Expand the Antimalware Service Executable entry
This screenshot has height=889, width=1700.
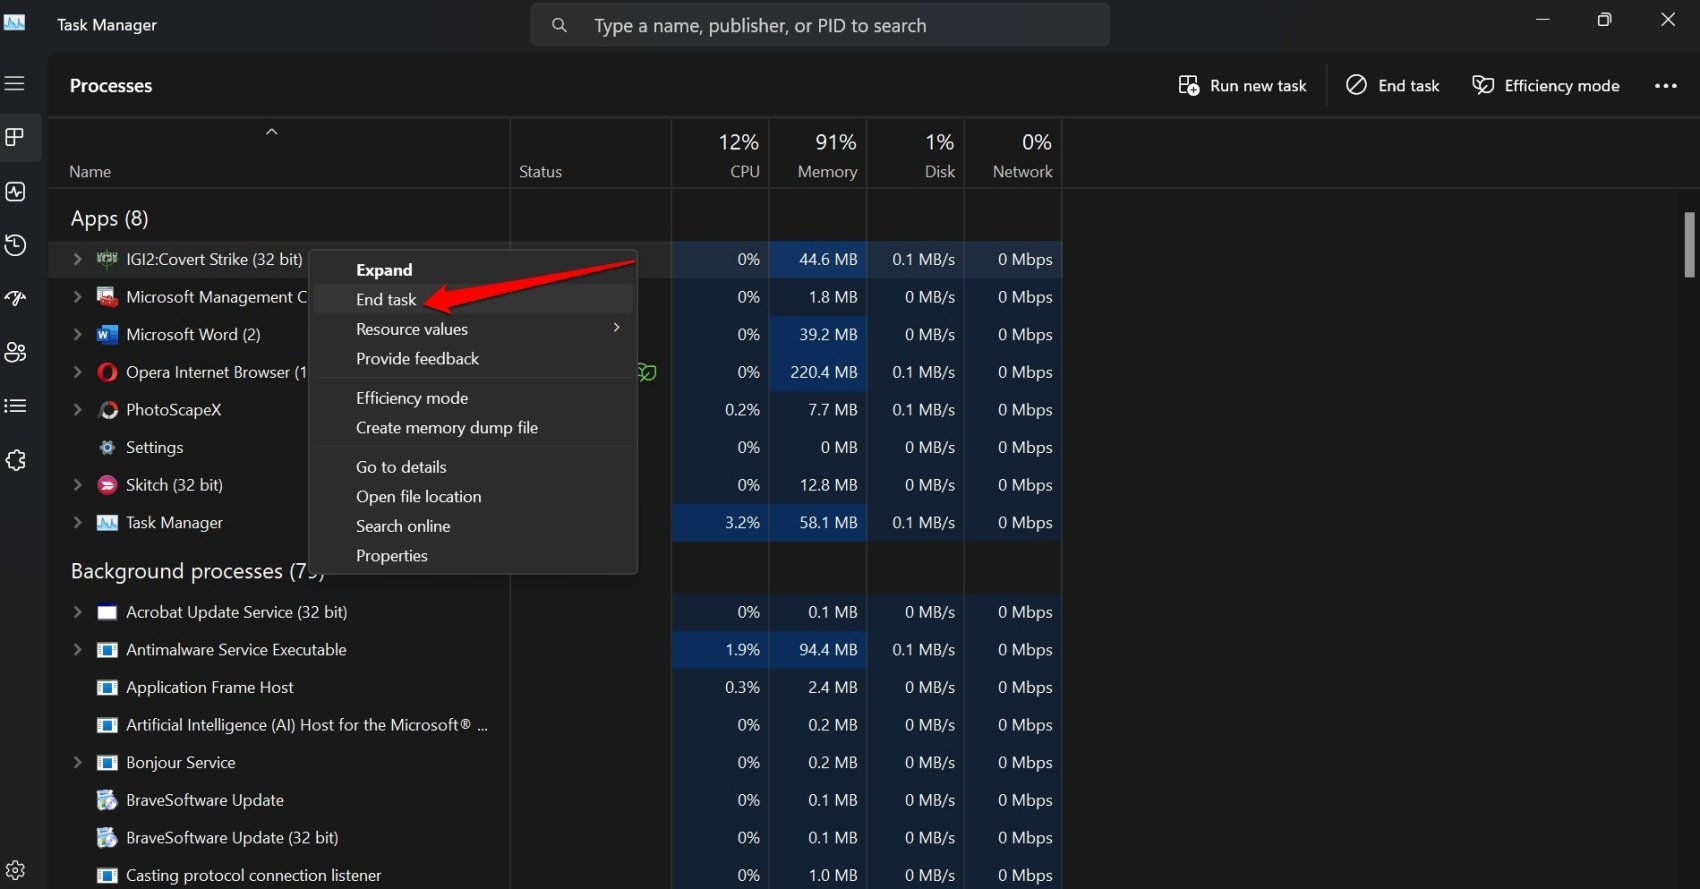(x=78, y=650)
